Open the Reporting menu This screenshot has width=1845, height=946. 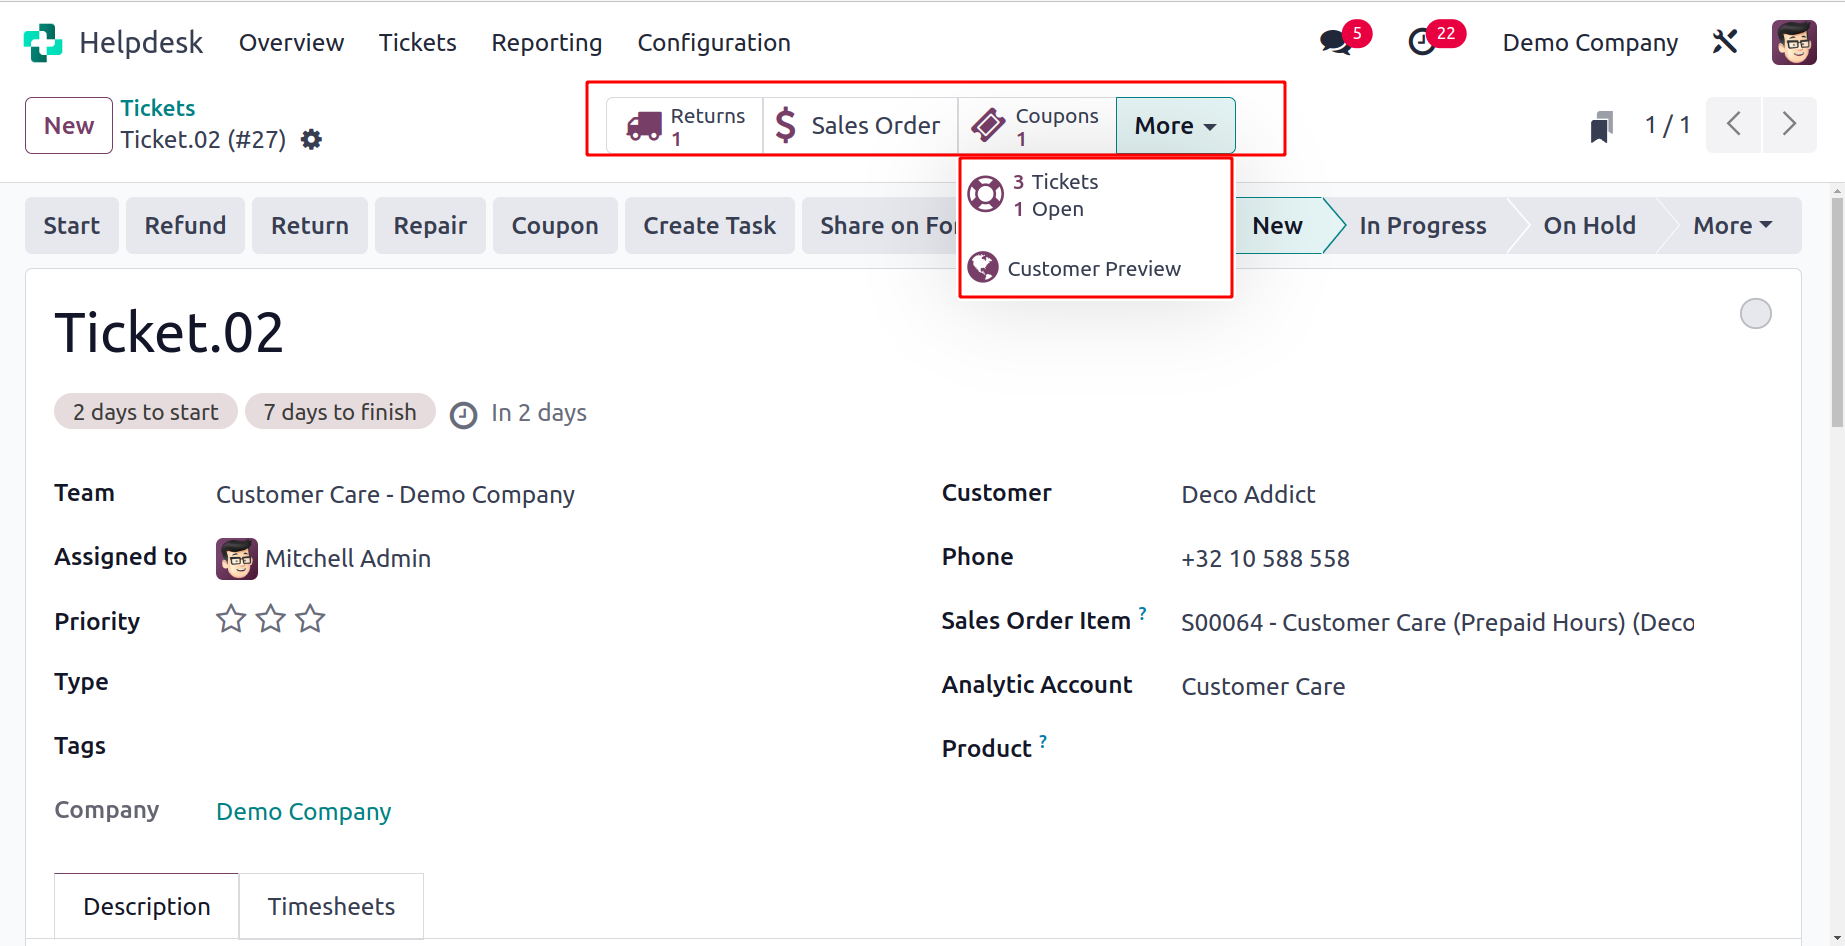click(547, 43)
